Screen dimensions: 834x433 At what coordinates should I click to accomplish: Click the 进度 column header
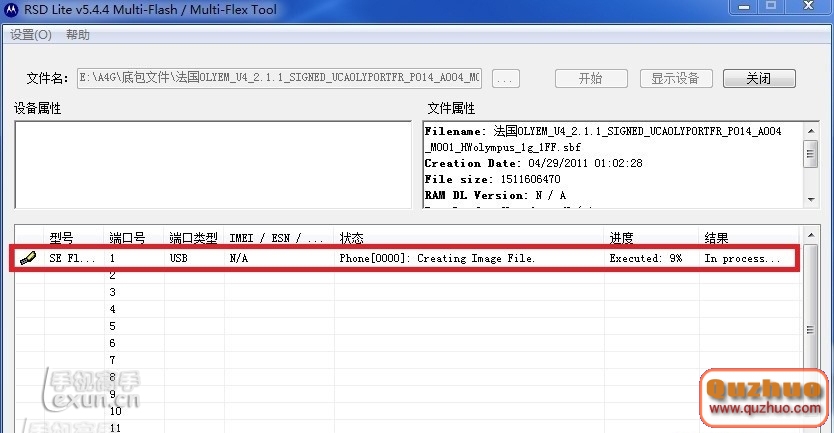click(x=652, y=238)
